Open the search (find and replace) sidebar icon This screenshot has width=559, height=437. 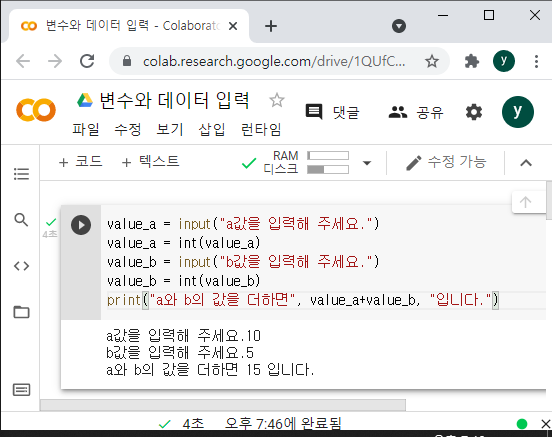coord(21,220)
